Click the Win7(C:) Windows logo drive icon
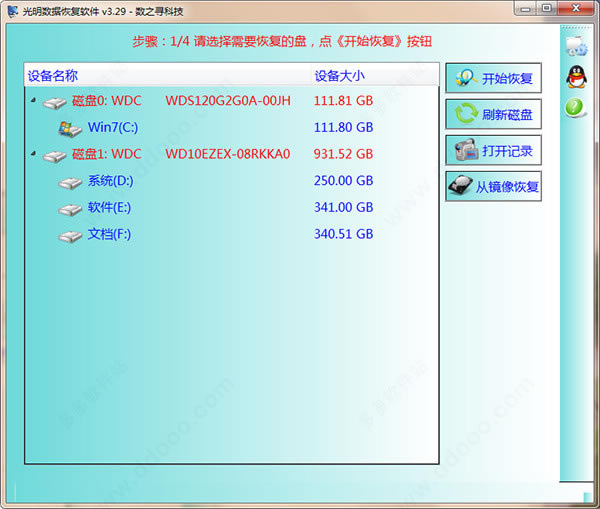Image resolution: width=600 pixels, height=509 pixels. coord(70,128)
